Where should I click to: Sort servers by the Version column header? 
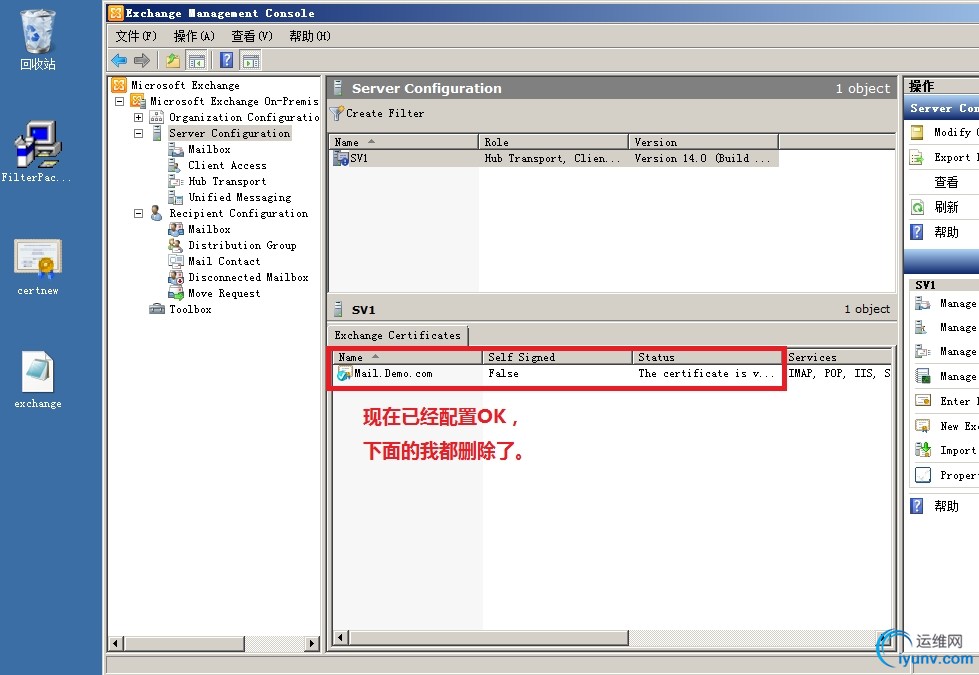[x=704, y=142]
